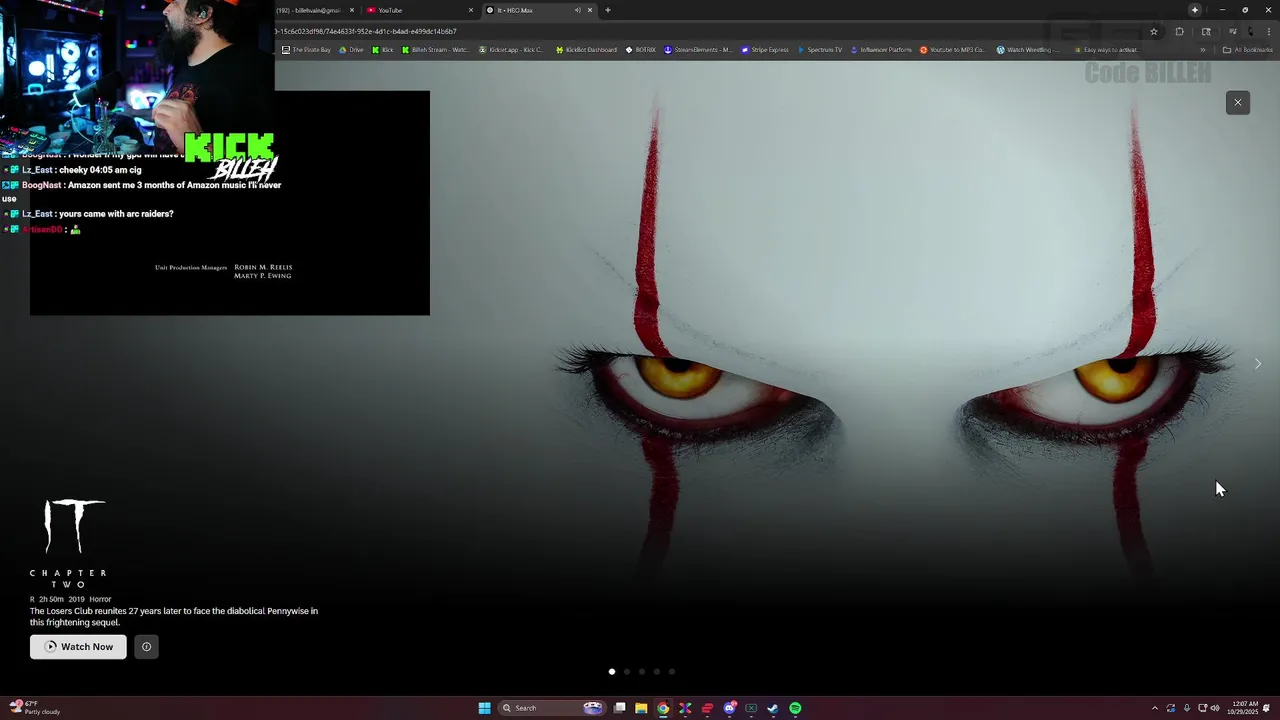Open the All Bookmarks folder
Viewport: 1280px width, 720px height.
1248,50
